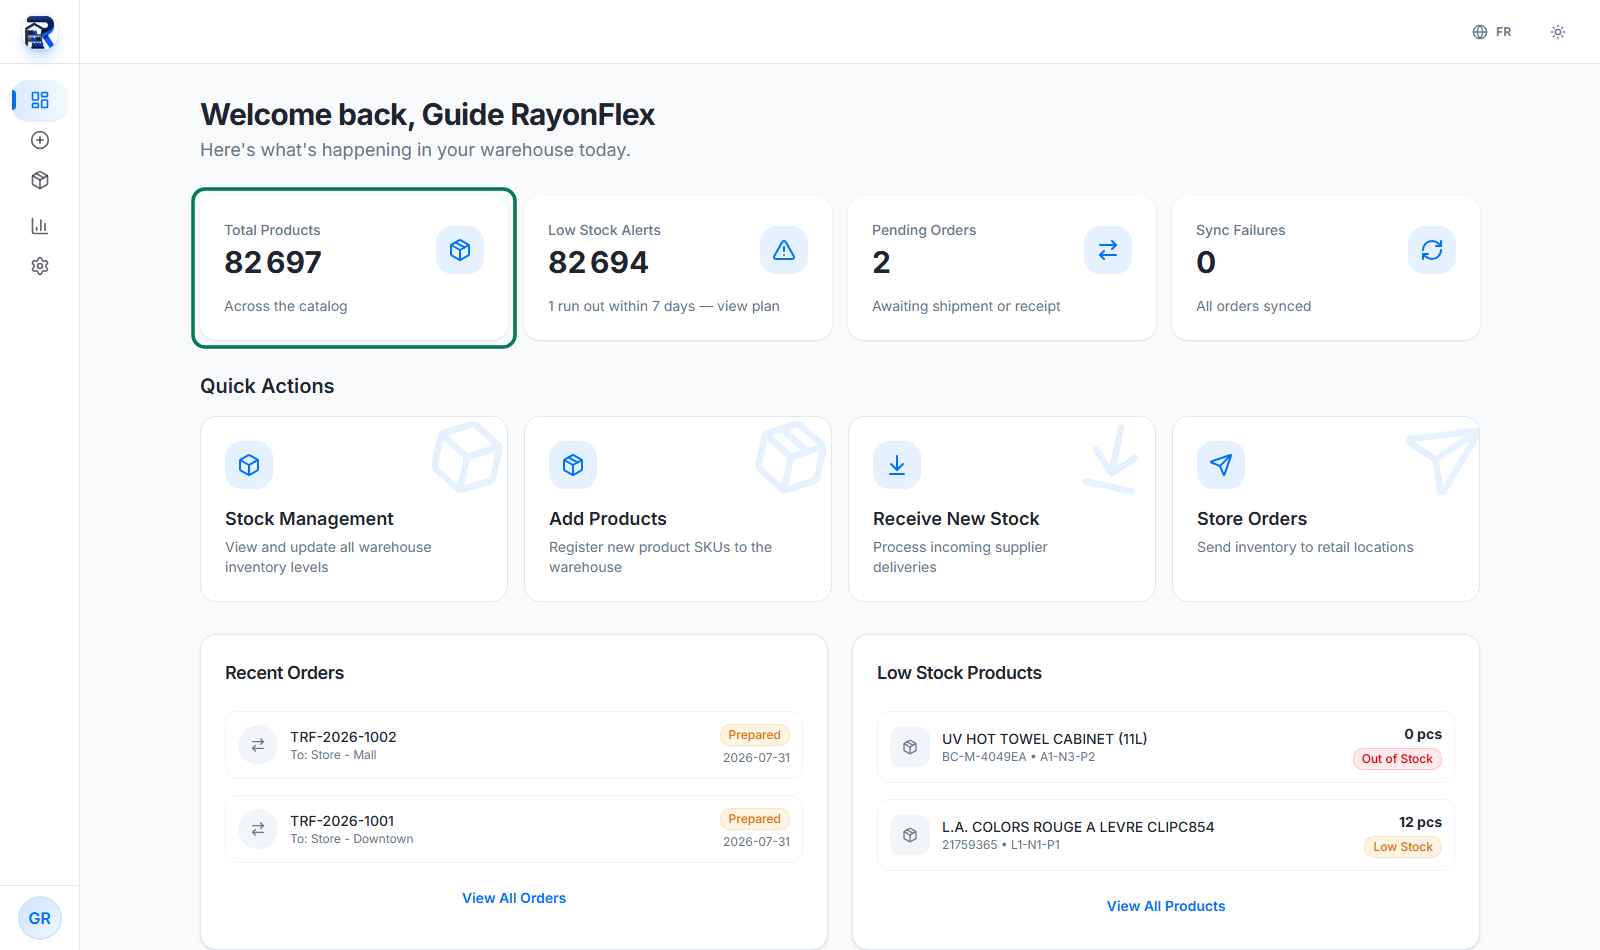Toggle the light/dark theme sun icon
The width and height of the screenshot is (1600, 950).
click(x=1558, y=32)
